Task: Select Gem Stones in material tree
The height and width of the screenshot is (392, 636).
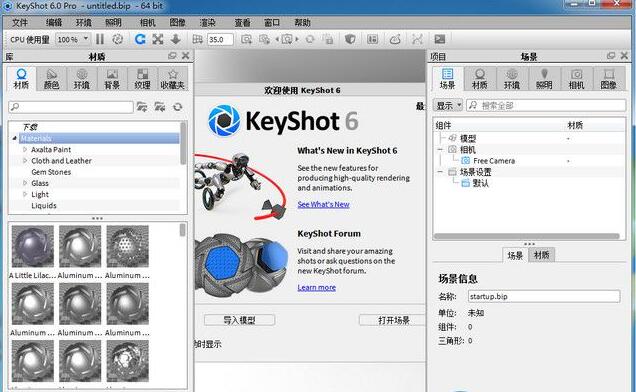Action: coord(51,172)
